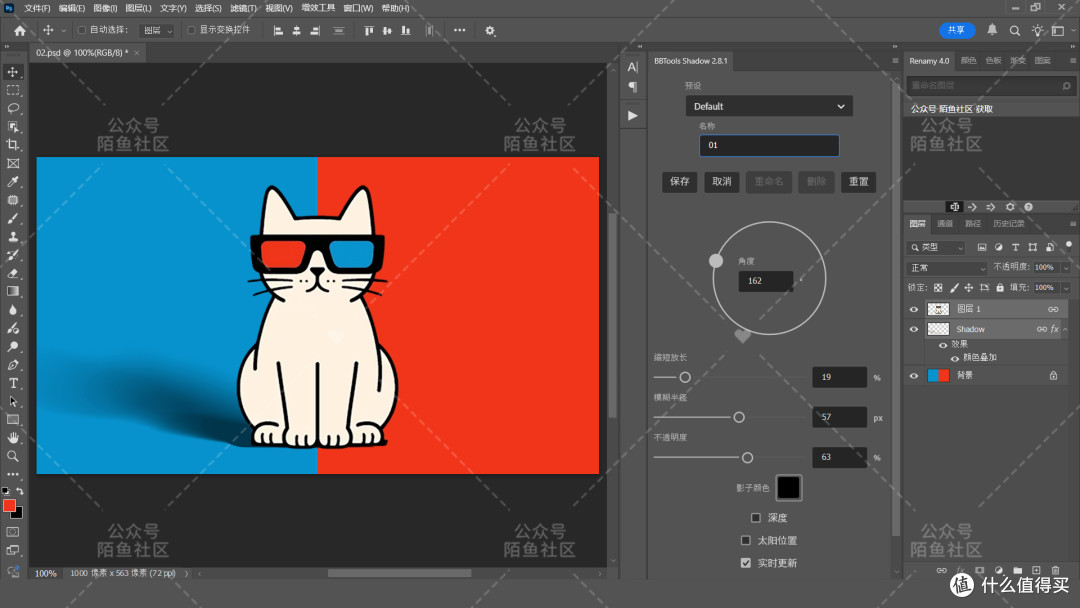The width and height of the screenshot is (1080, 608).
Task: Toggle 颜色叠加 effect visibility
Action: [955, 358]
